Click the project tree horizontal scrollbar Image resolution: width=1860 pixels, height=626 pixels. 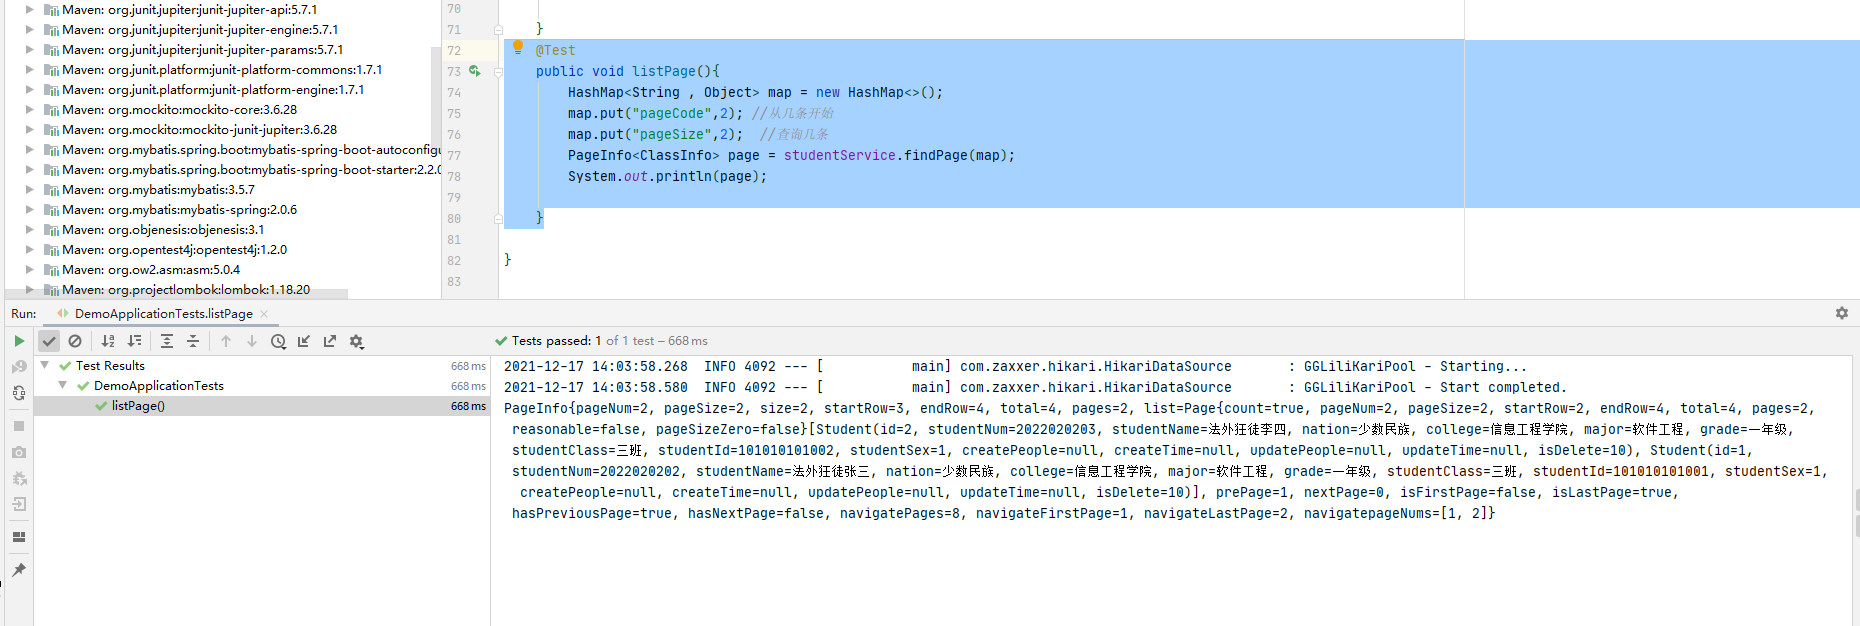click(x=176, y=294)
